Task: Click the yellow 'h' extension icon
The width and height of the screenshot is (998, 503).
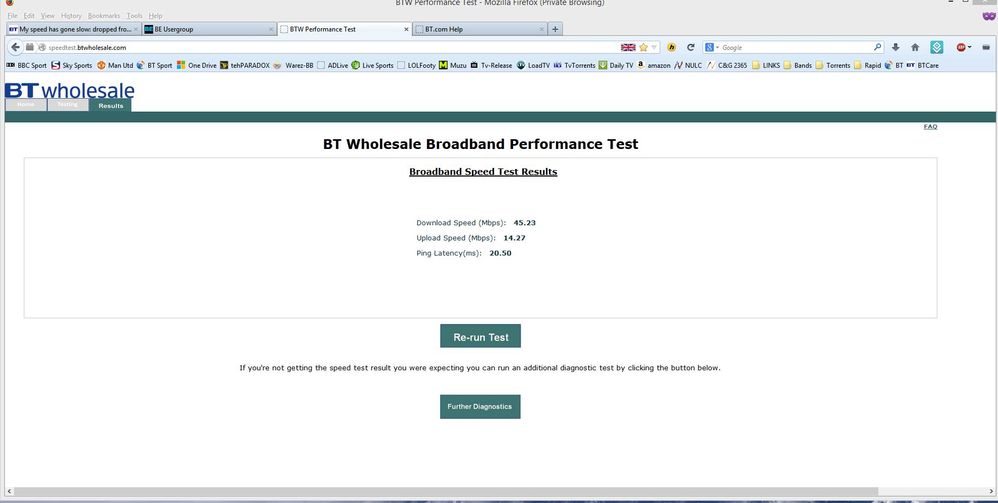Action: click(x=671, y=47)
